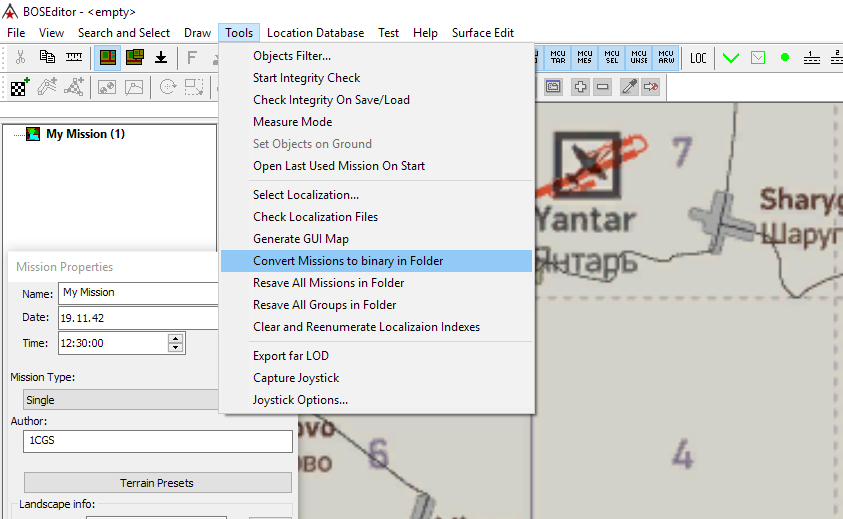This screenshot has width=843, height=519.
Task: Select Export far LOD
Action: (376, 357)
